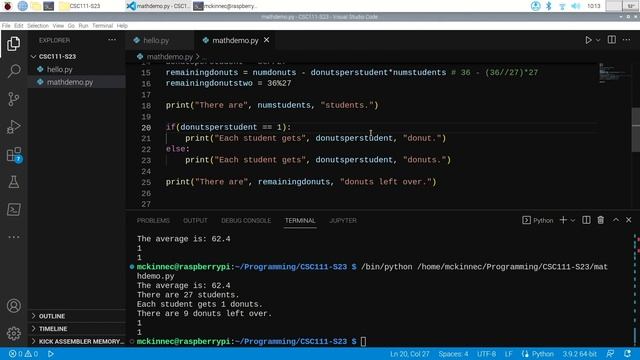This screenshot has width=640, height=360.
Task: Open the new terminal launch profile dropdown
Action: (573, 220)
